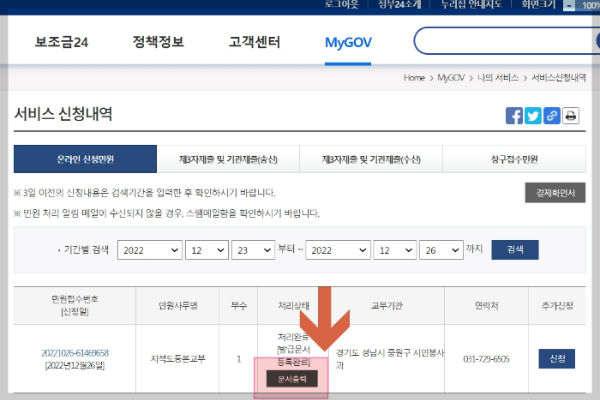Image resolution: width=600 pixels, height=400 pixels.
Task: Click 신청 additional request button
Action: click(557, 359)
